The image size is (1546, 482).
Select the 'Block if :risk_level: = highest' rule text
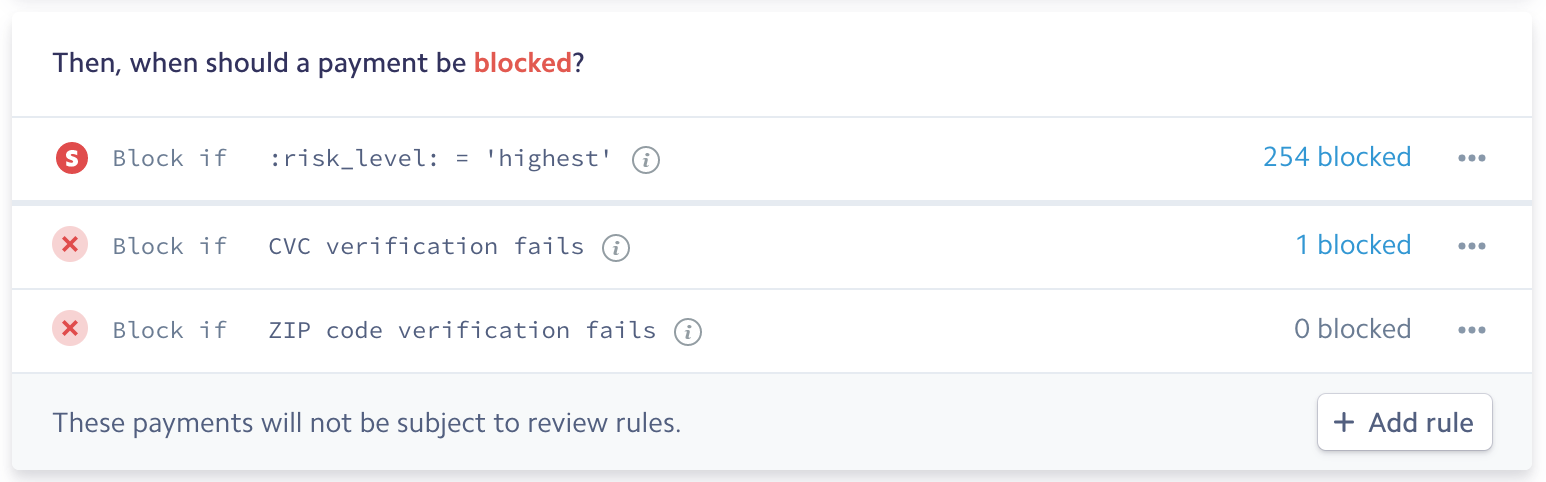point(362,158)
